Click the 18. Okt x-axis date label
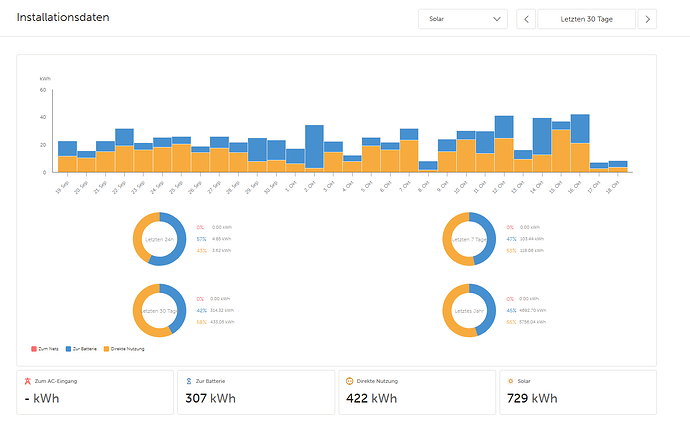This screenshot has height=424, width=690. click(x=612, y=188)
